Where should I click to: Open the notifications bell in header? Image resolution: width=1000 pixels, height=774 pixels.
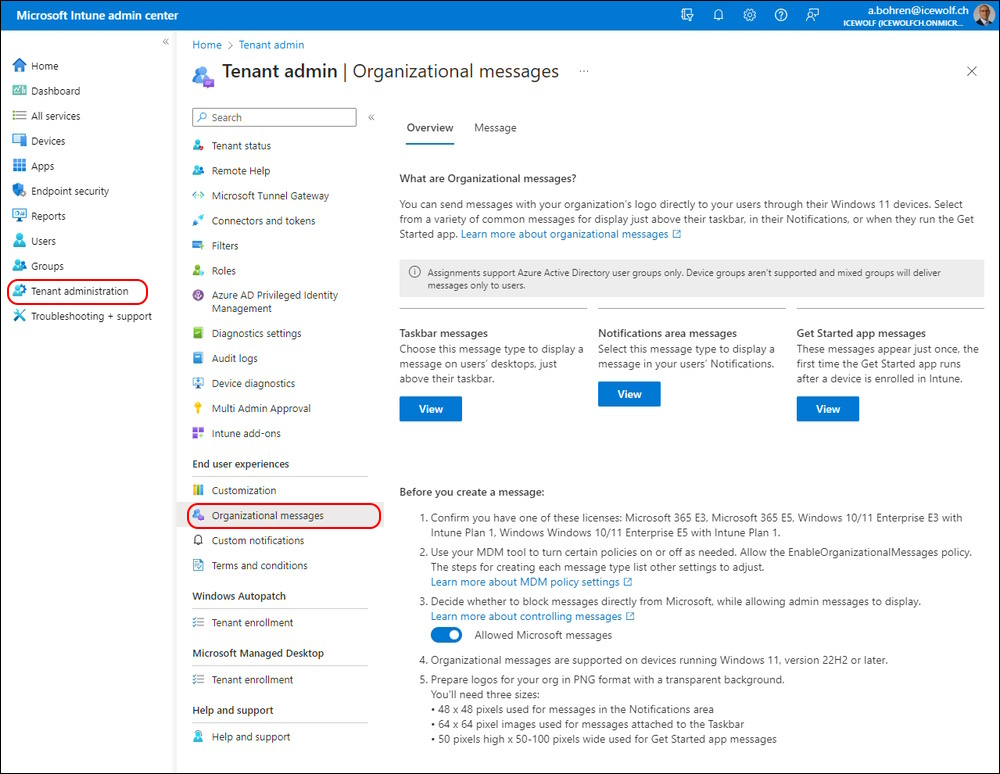coord(718,15)
